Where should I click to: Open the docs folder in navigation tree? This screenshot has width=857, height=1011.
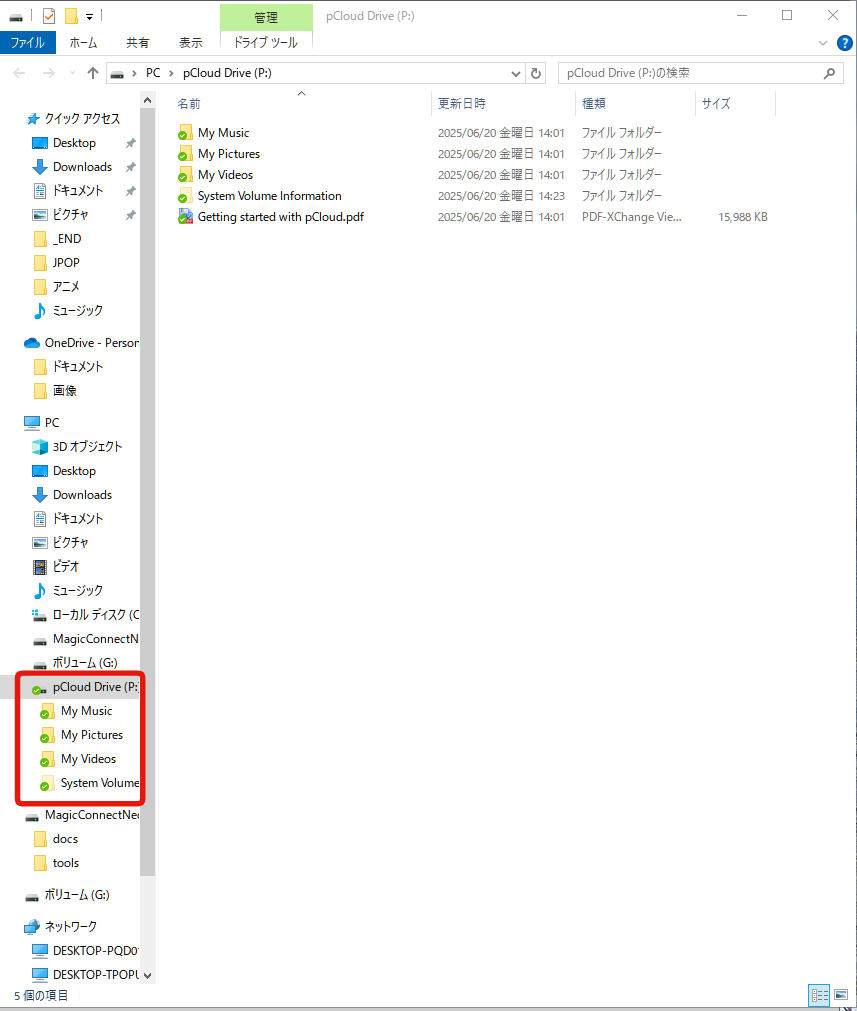pyautogui.click(x=65, y=839)
